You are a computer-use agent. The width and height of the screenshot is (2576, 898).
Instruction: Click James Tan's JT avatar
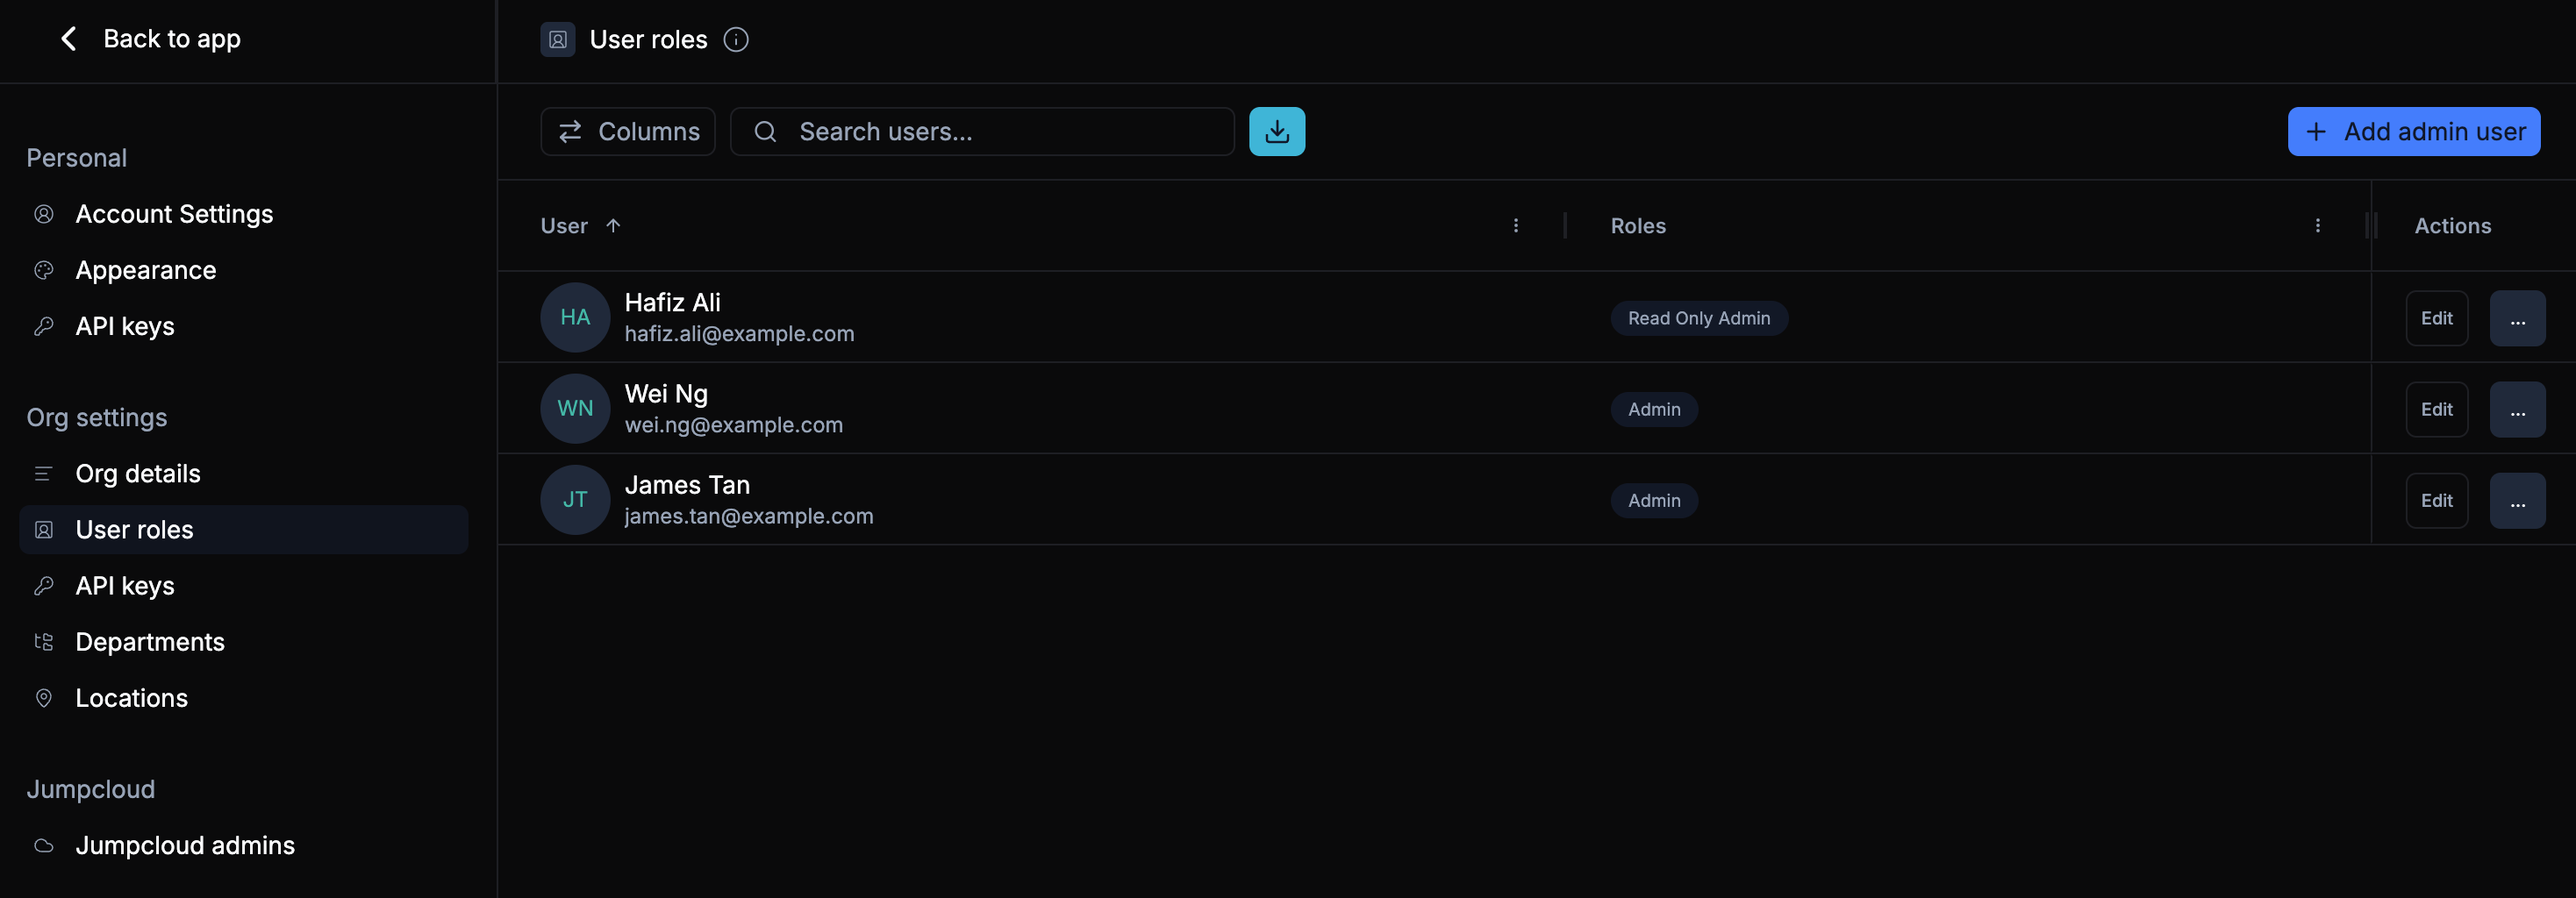tap(574, 500)
